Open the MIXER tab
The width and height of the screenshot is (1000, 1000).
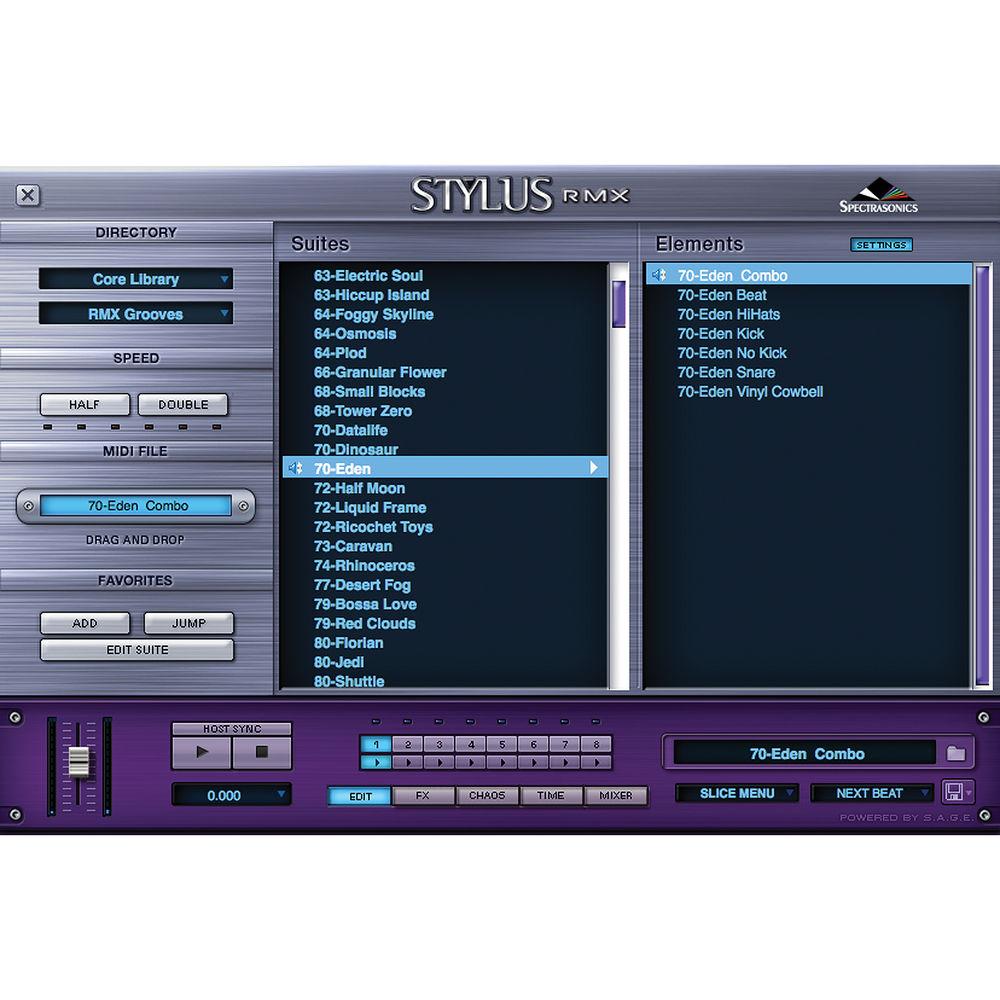[616, 796]
